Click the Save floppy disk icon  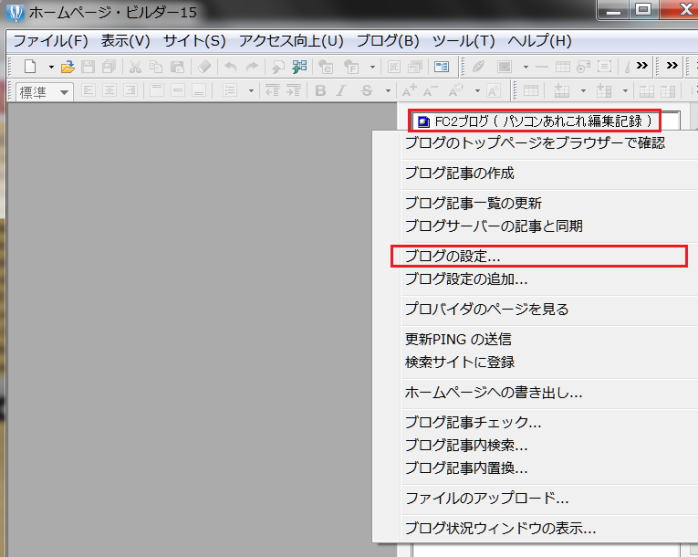[88, 67]
